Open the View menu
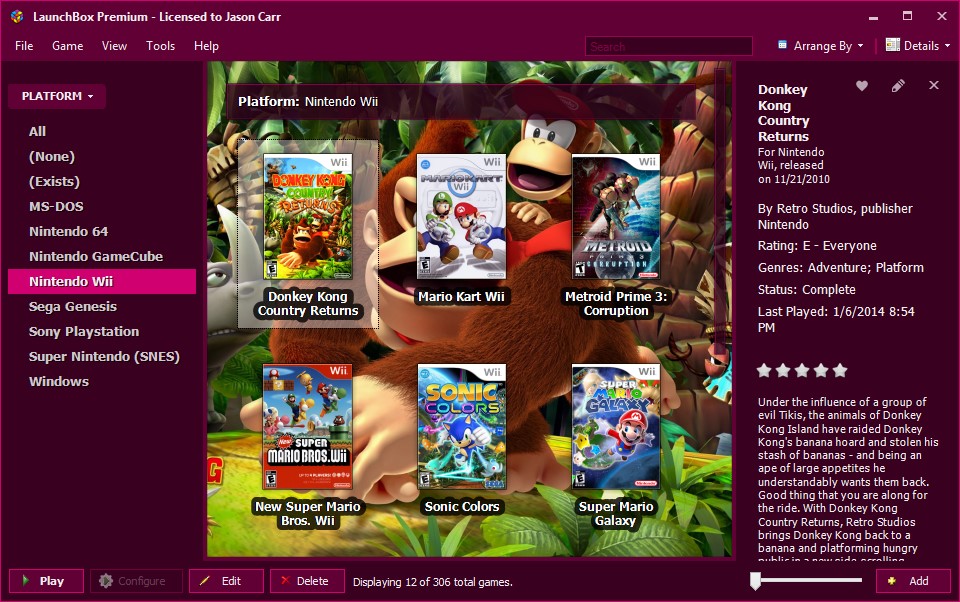The image size is (960, 602). (115, 46)
